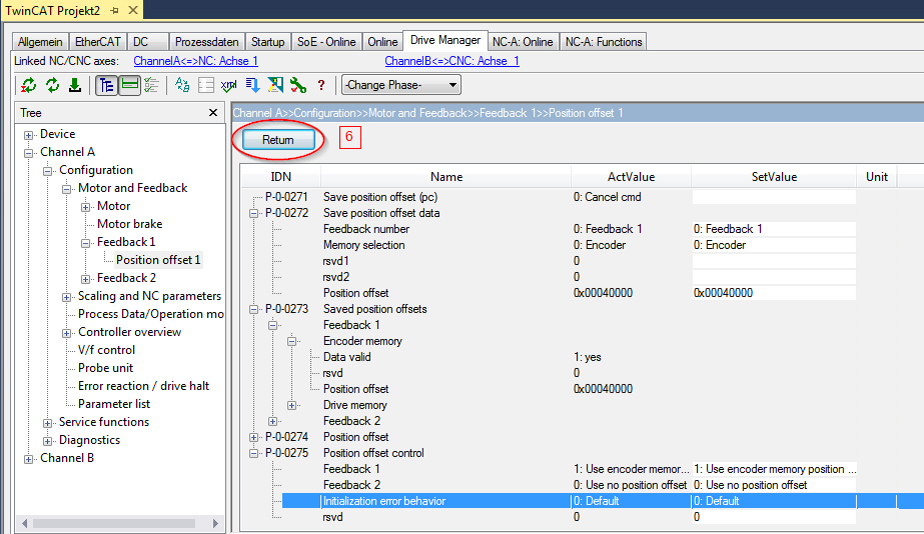Viewport: 924px width, 534px height.
Task: Expand the Diagnostics tree node
Action: pos(47,441)
